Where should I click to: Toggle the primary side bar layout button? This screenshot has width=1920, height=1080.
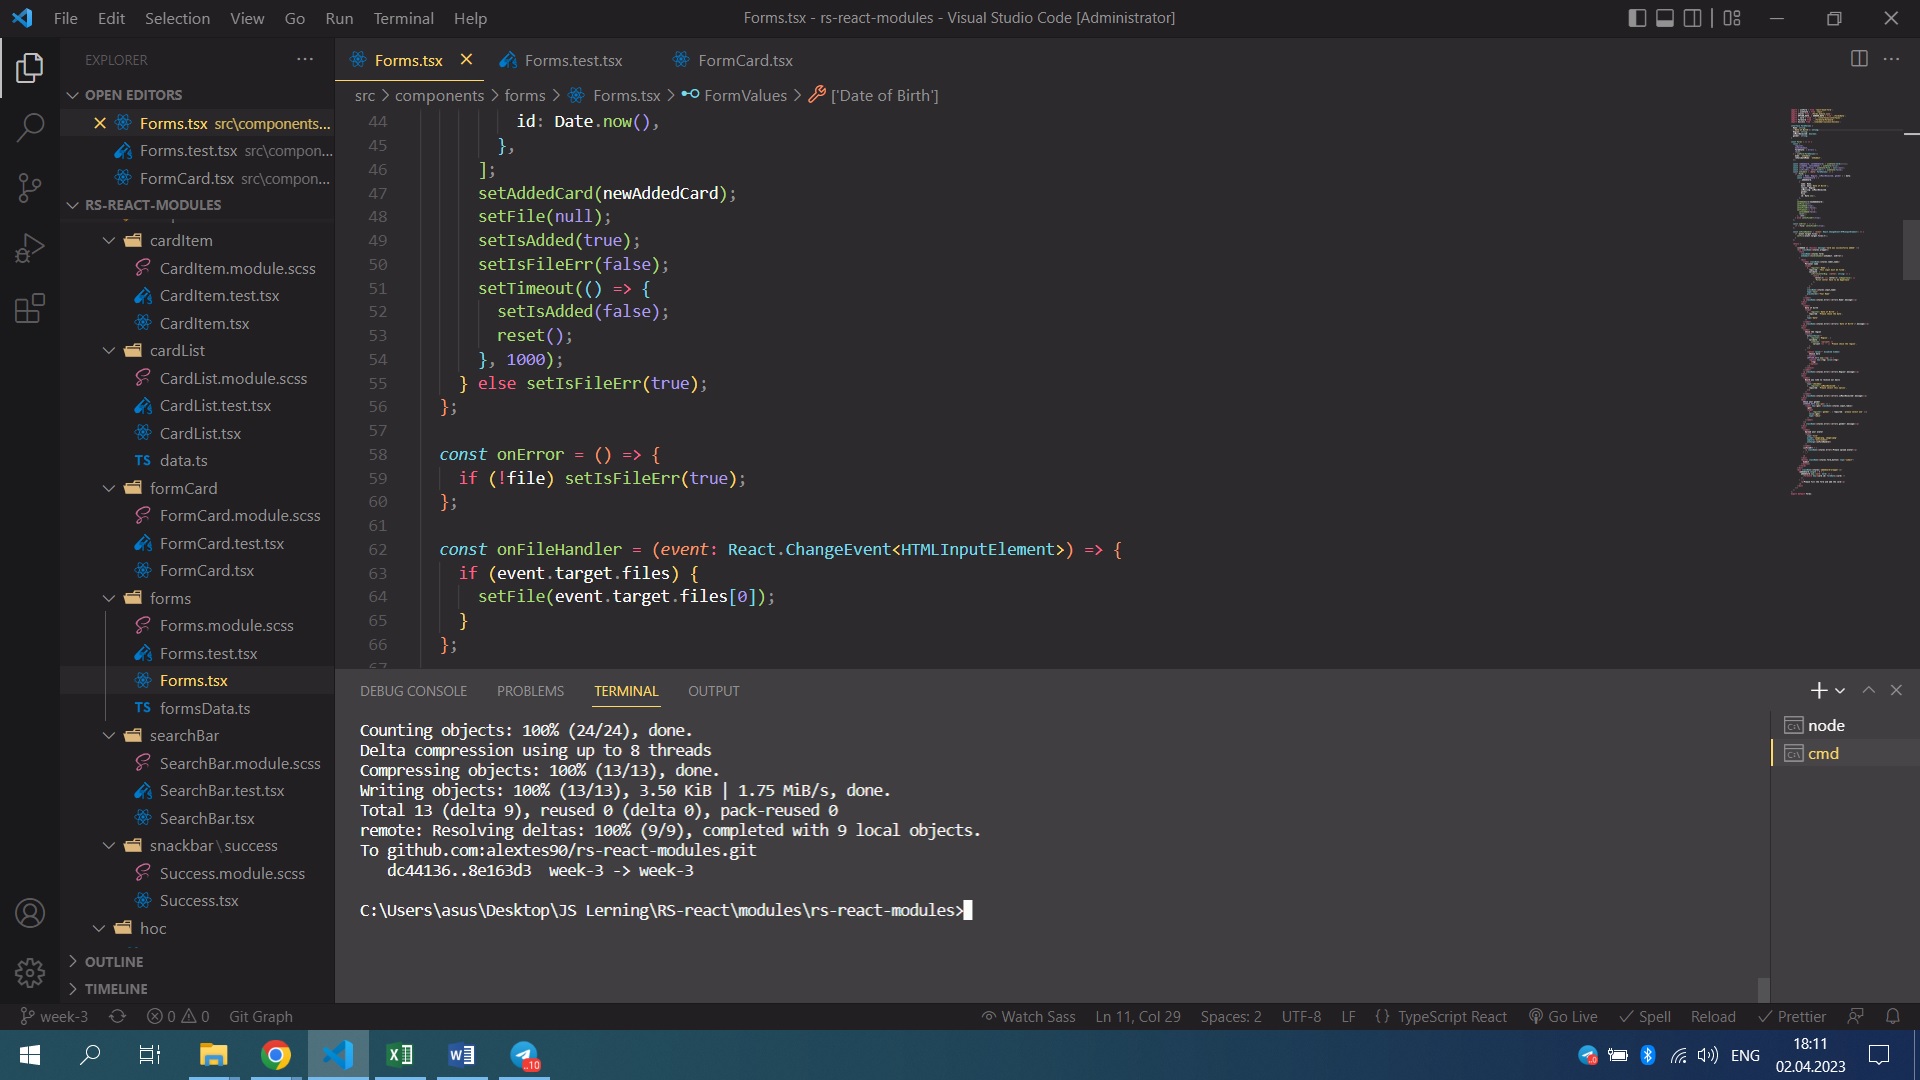(x=1637, y=18)
